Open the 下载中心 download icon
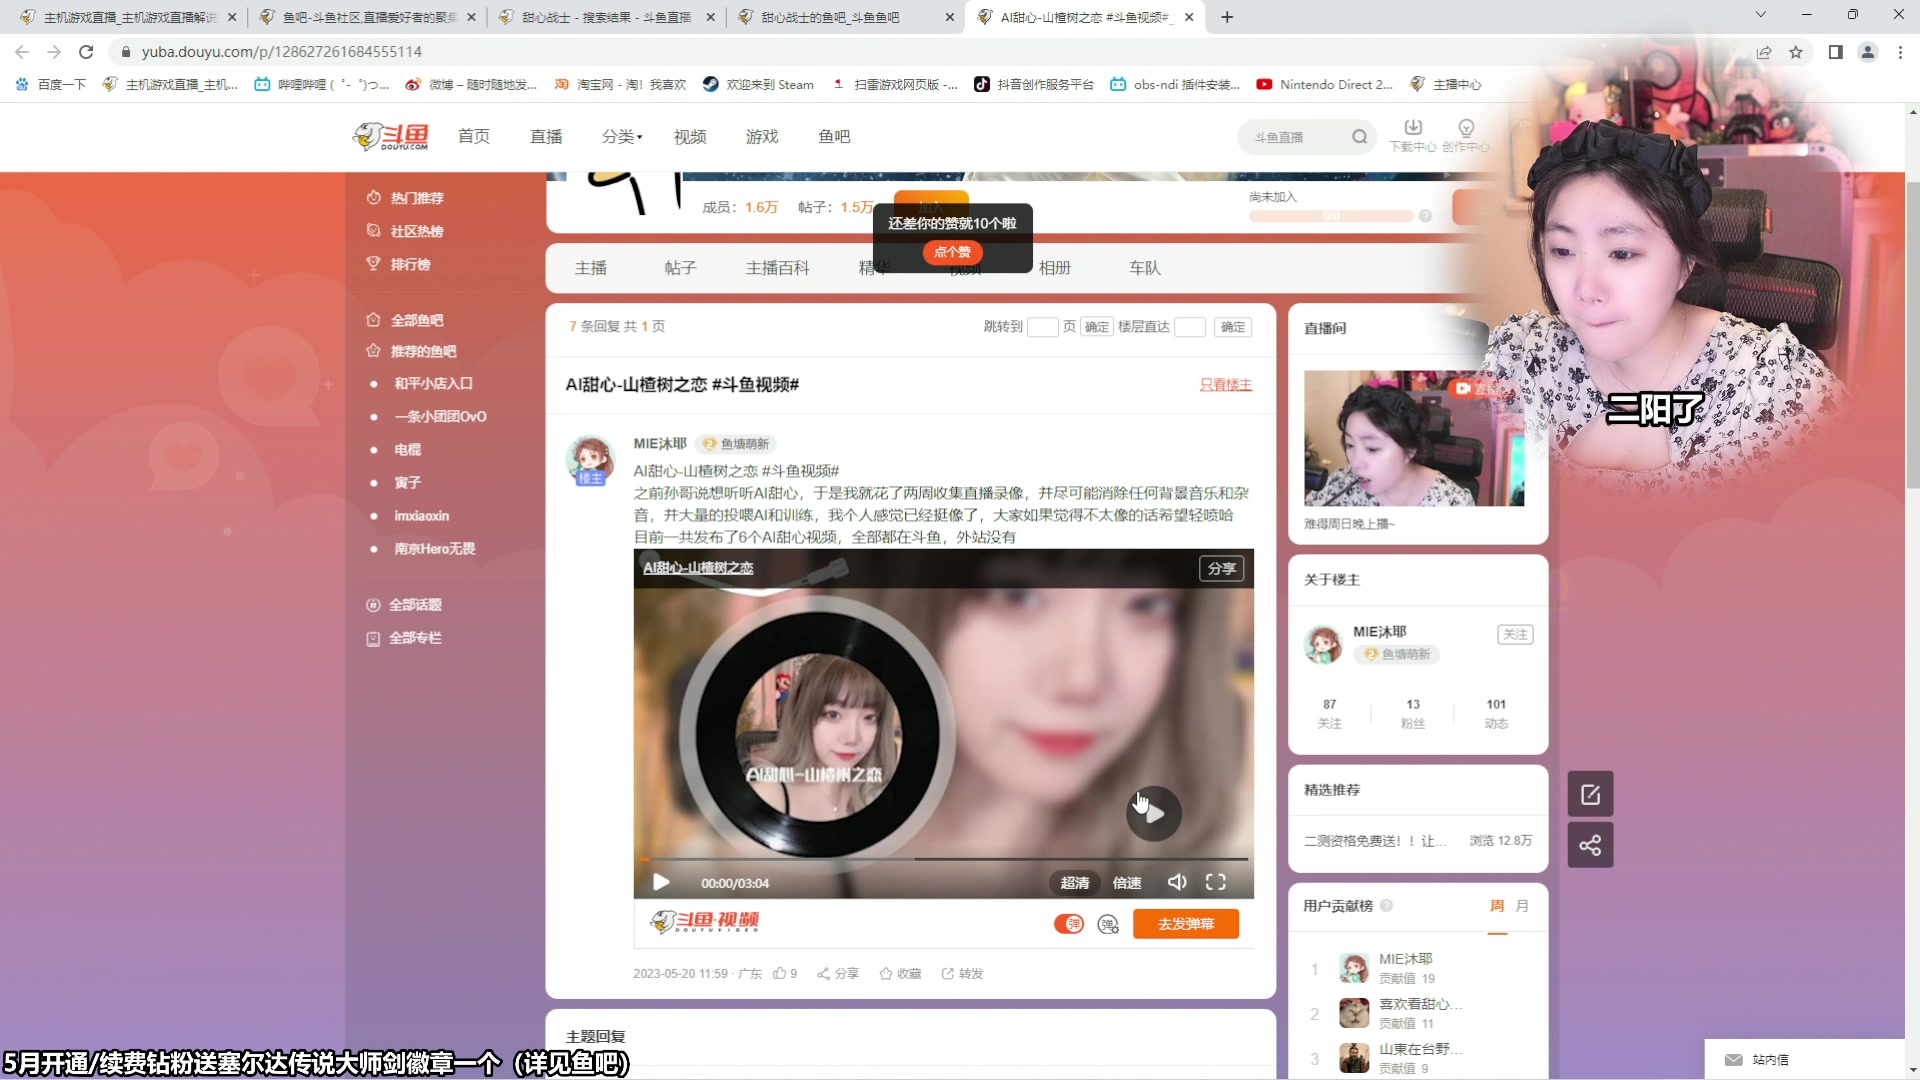Viewport: 1920px width, 1080px height. 1412,128
